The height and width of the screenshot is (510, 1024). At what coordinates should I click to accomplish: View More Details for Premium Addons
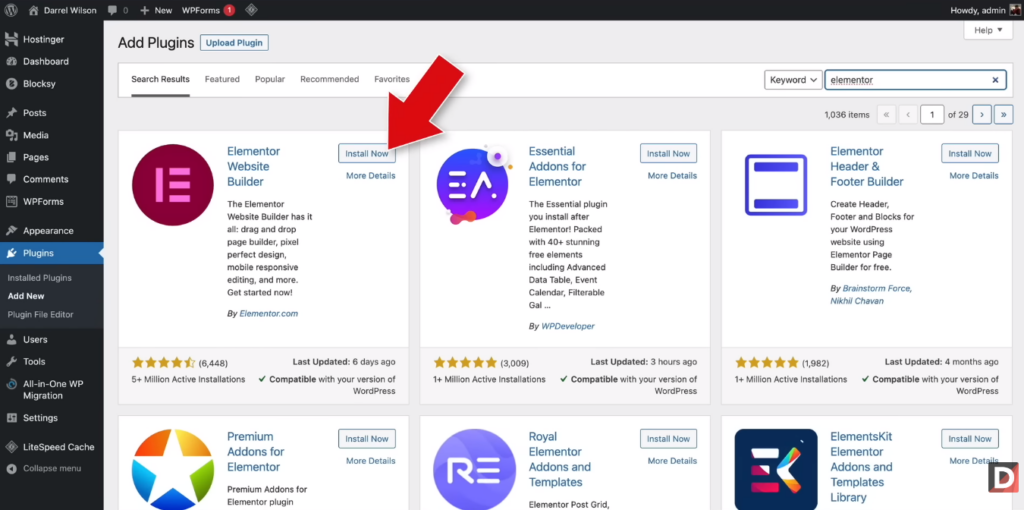(370, 460)
